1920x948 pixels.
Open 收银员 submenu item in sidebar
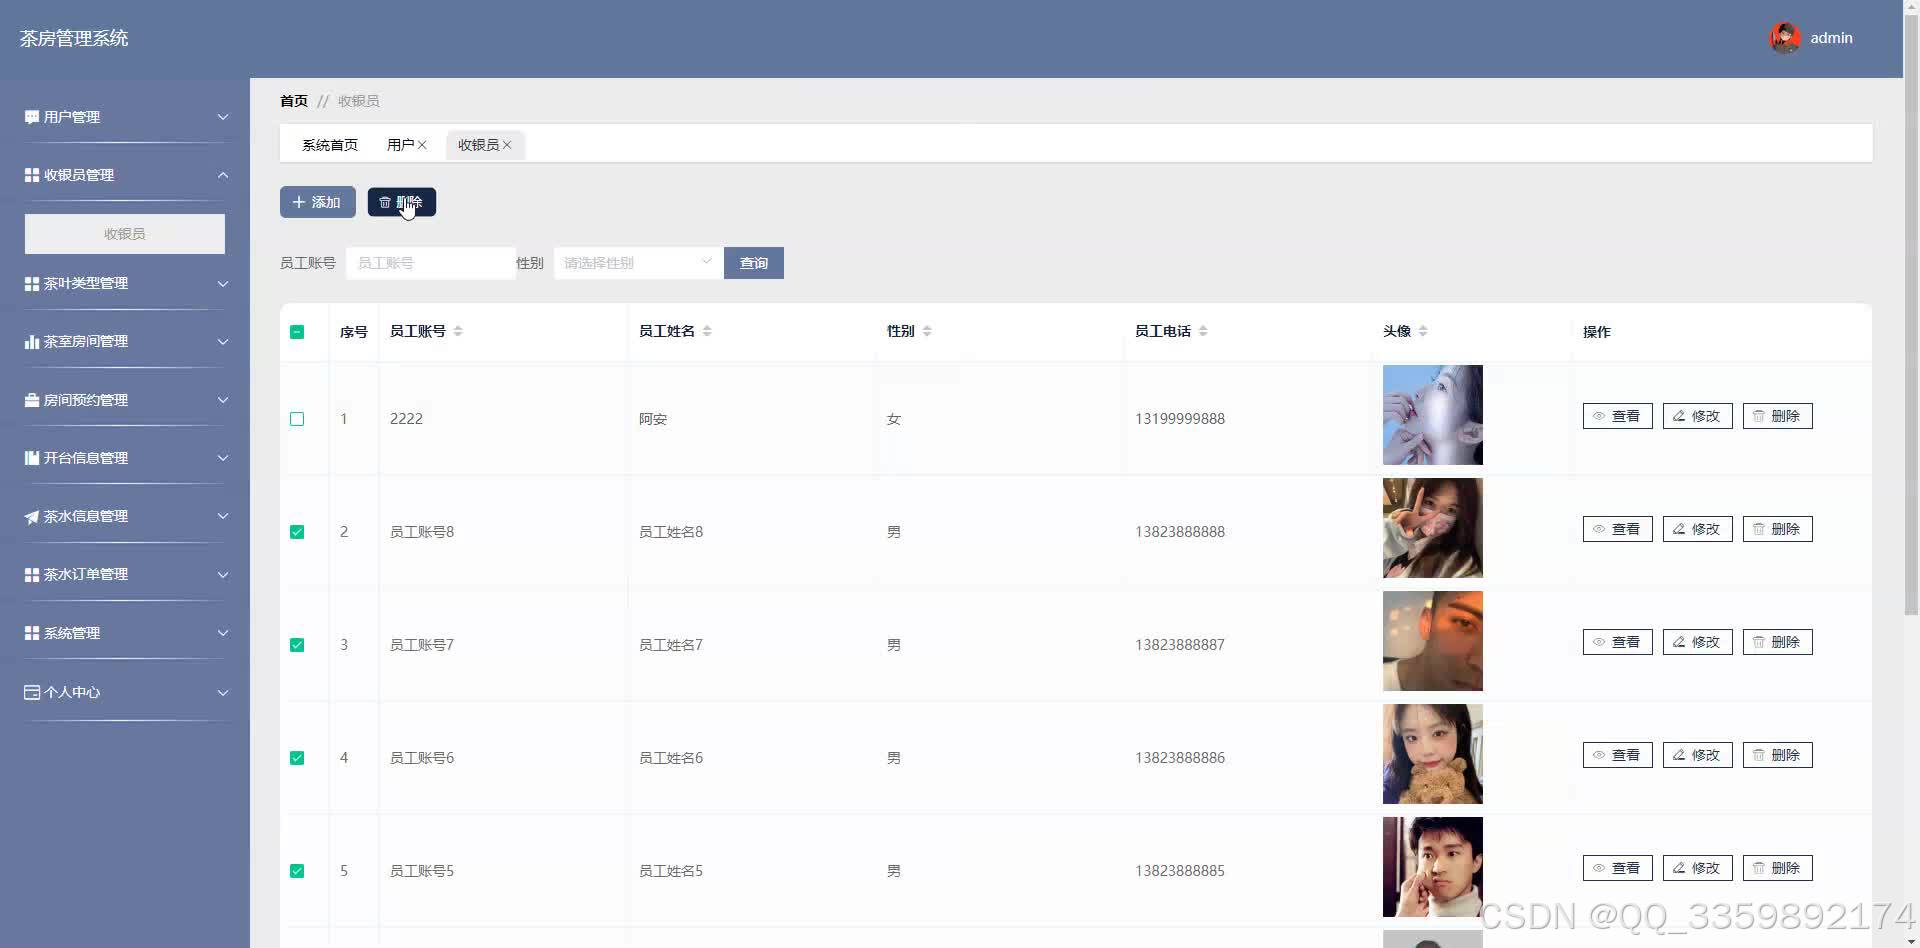pos(125,234)
